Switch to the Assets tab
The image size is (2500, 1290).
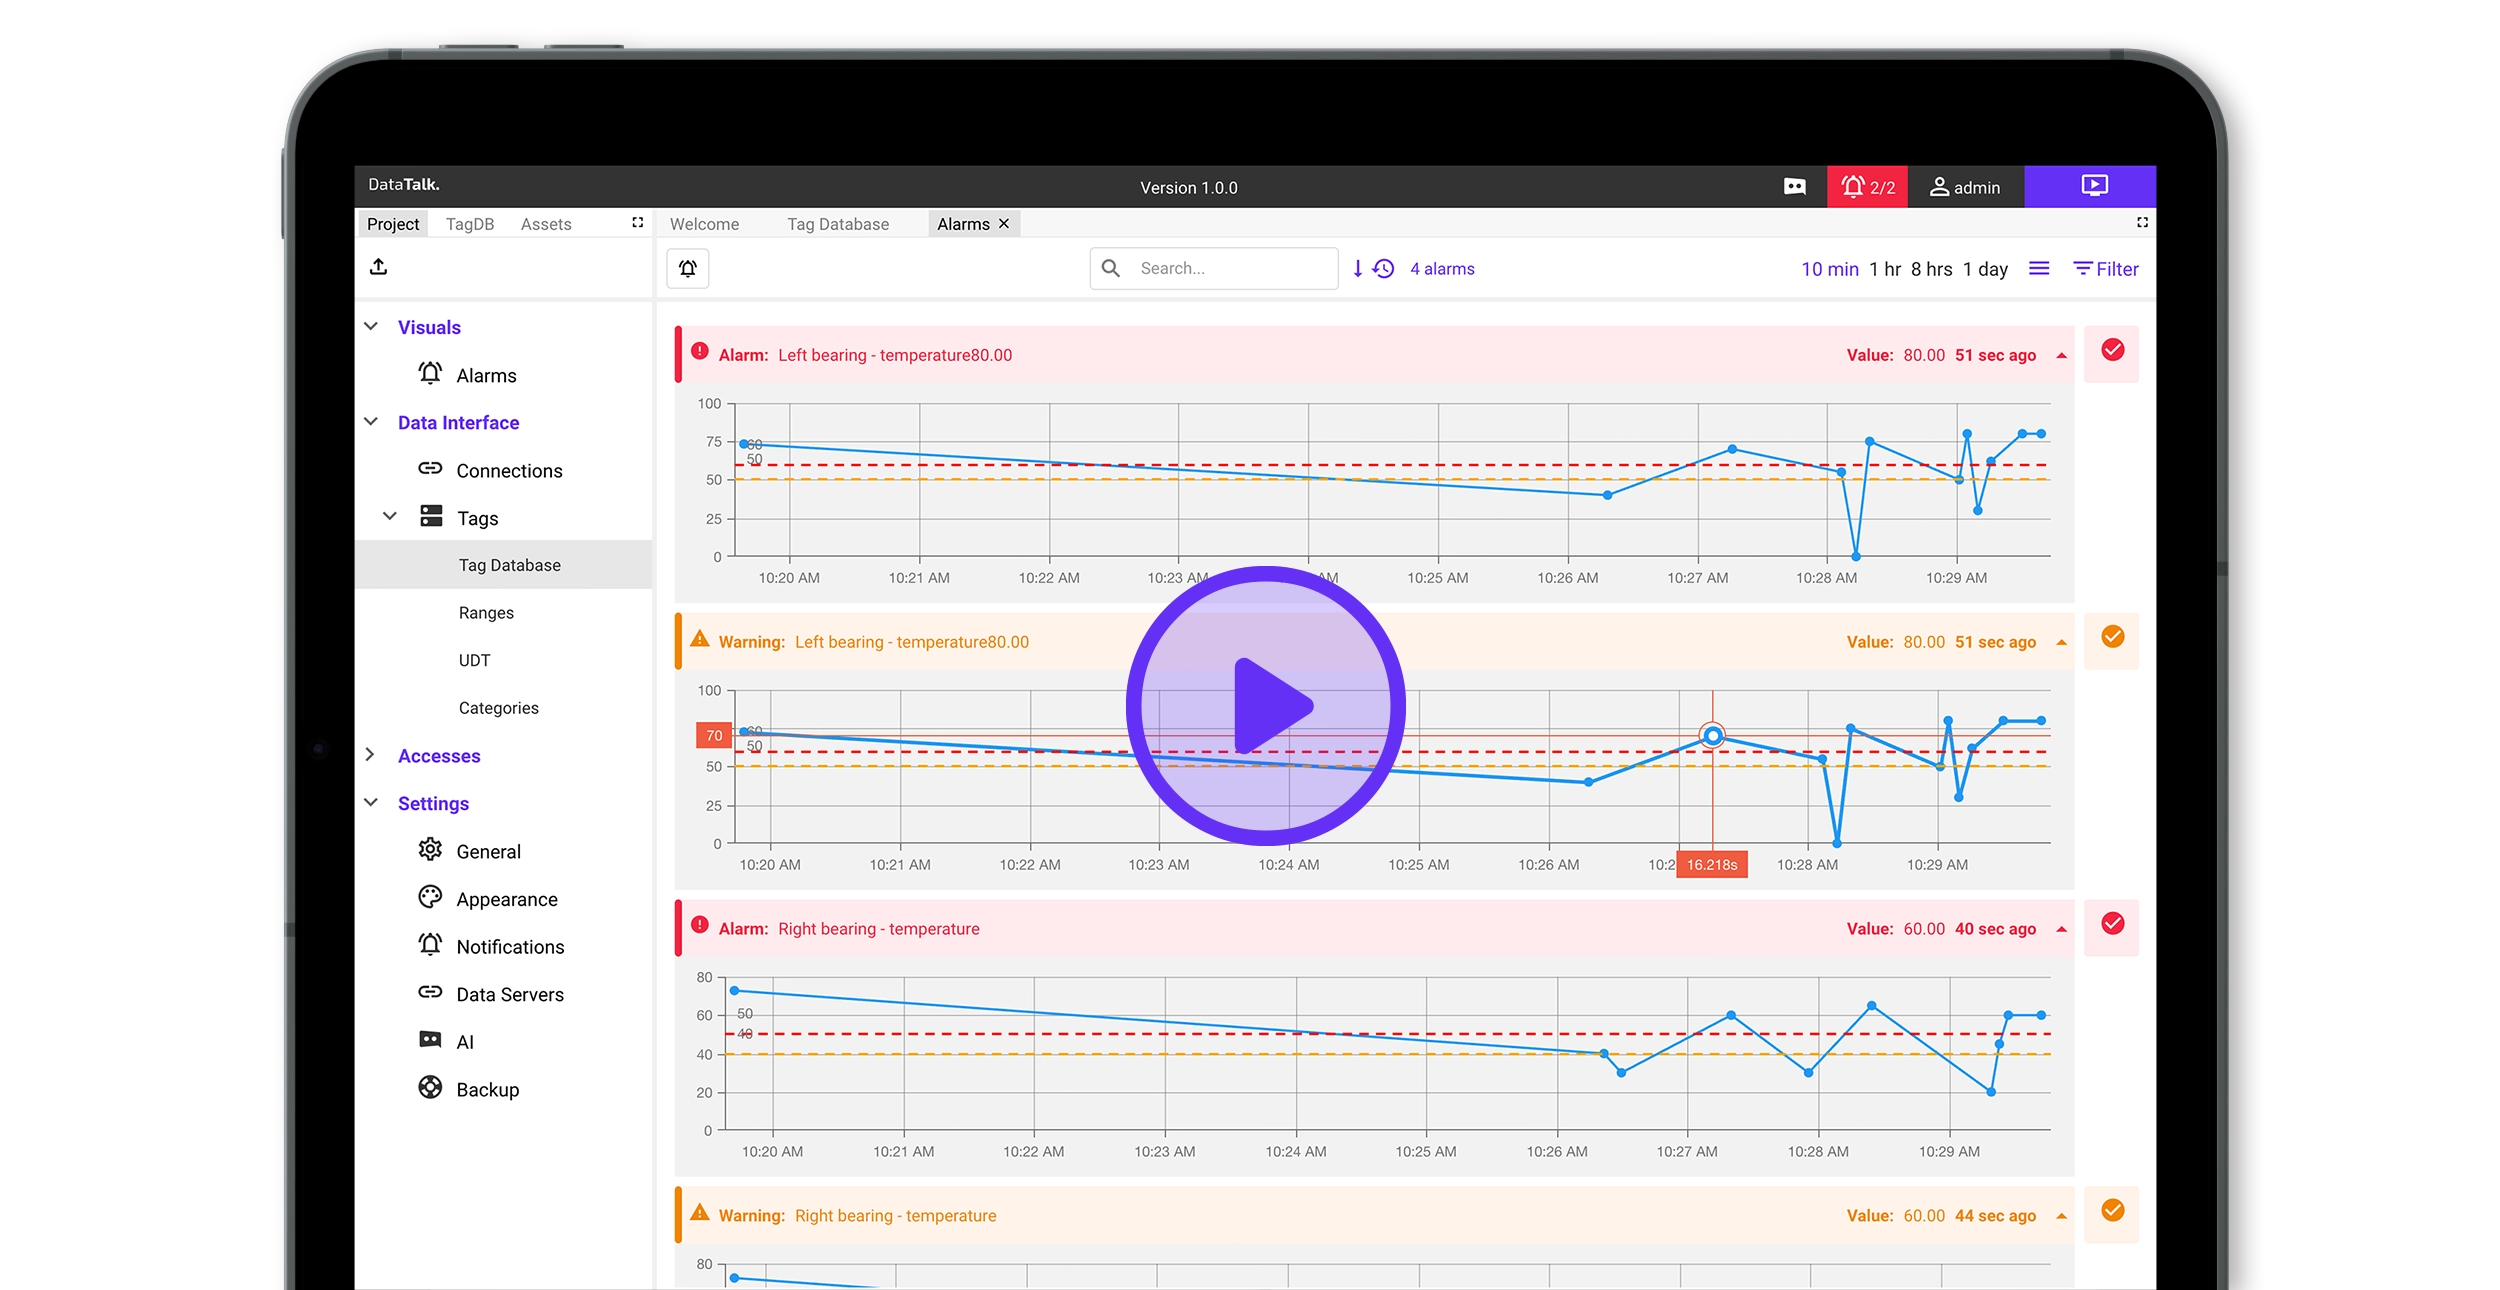(546, 224)
